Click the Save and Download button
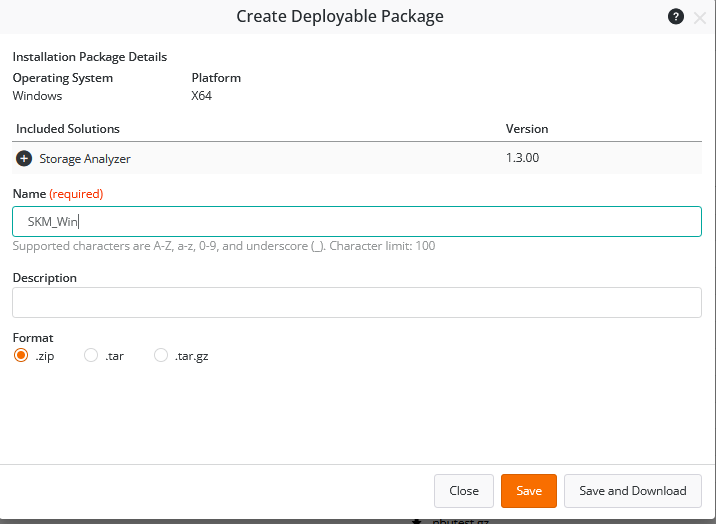This screenshot has width=716, height=524. 633,490
